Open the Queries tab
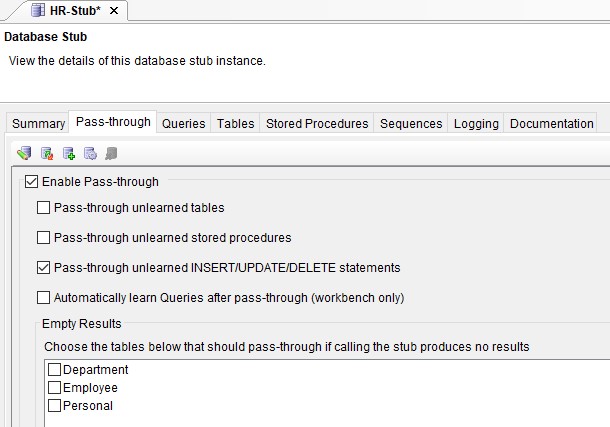The width and height of the screenshot is (610, 427). 183,124
